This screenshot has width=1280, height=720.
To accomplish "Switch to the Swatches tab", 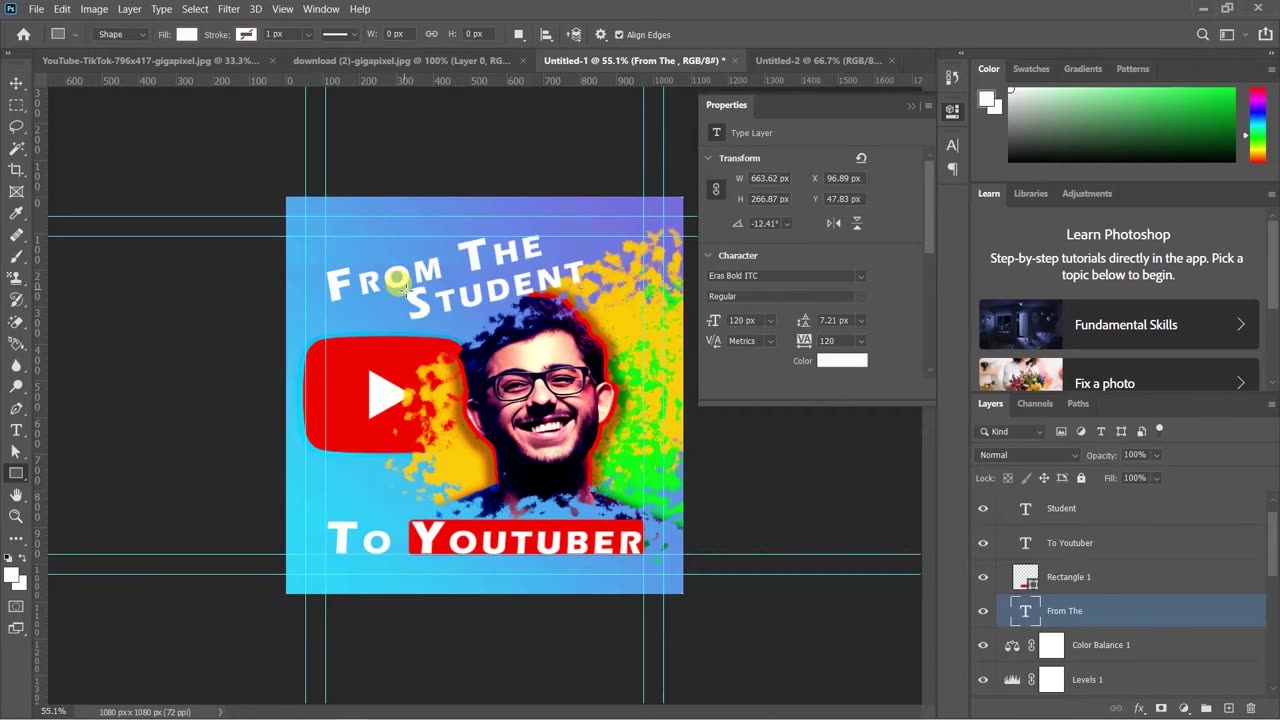I will (1031, 69).
